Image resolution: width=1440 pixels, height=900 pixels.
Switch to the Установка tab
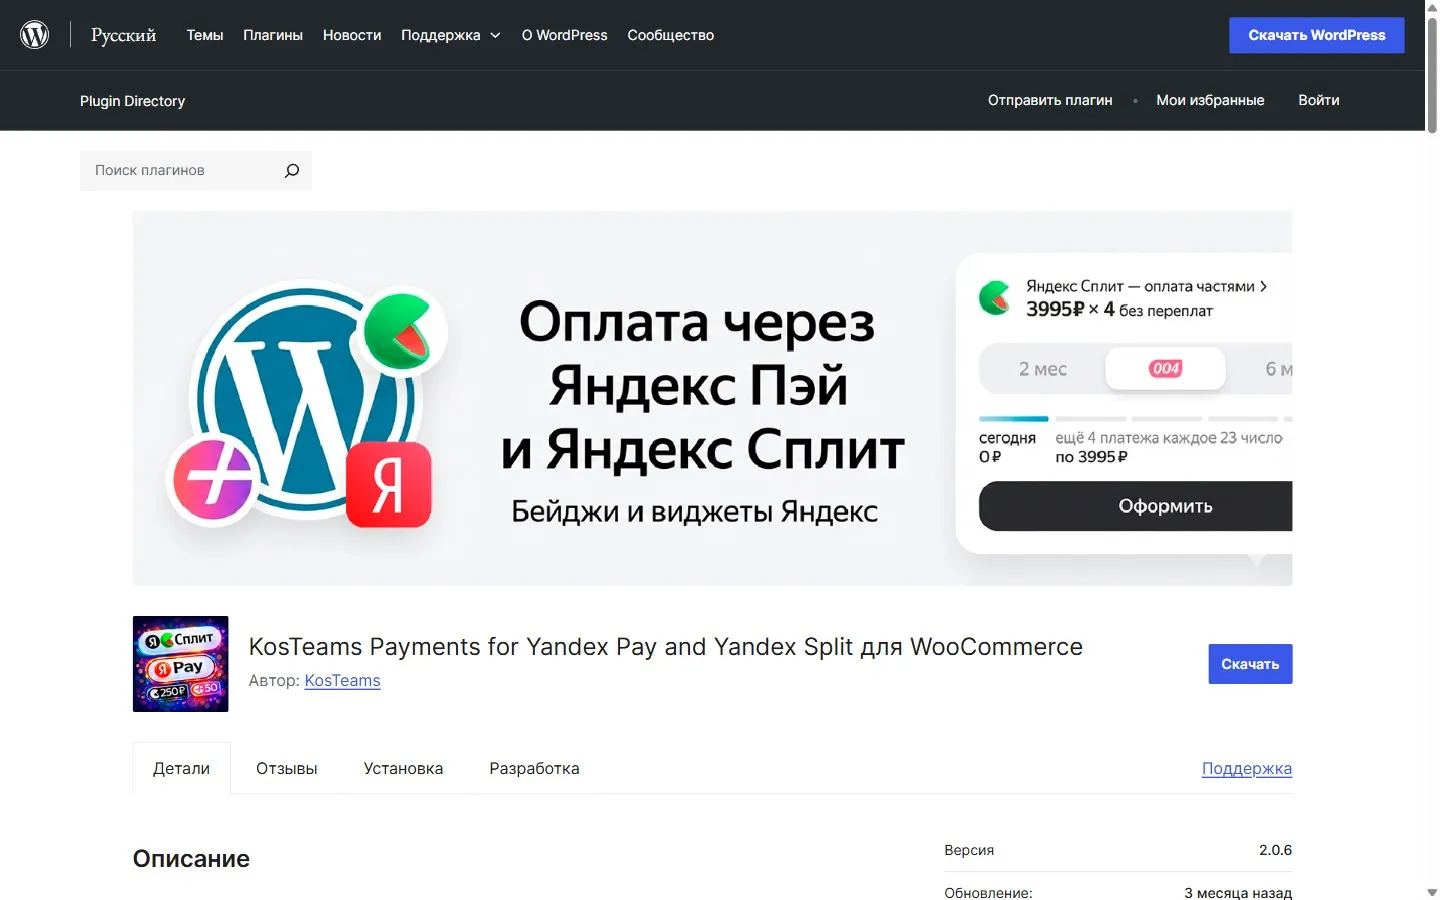click(x=403, y=768)
